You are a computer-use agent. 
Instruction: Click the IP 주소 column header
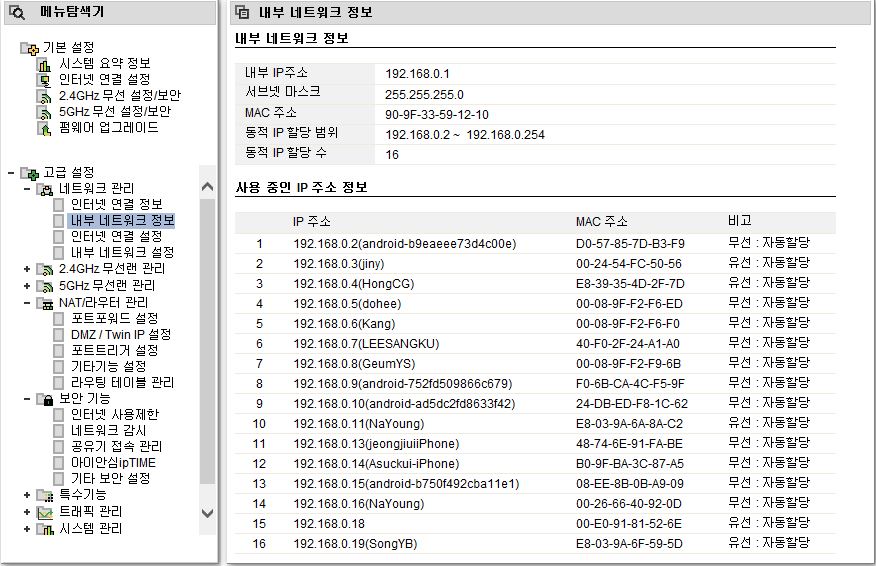312,222
